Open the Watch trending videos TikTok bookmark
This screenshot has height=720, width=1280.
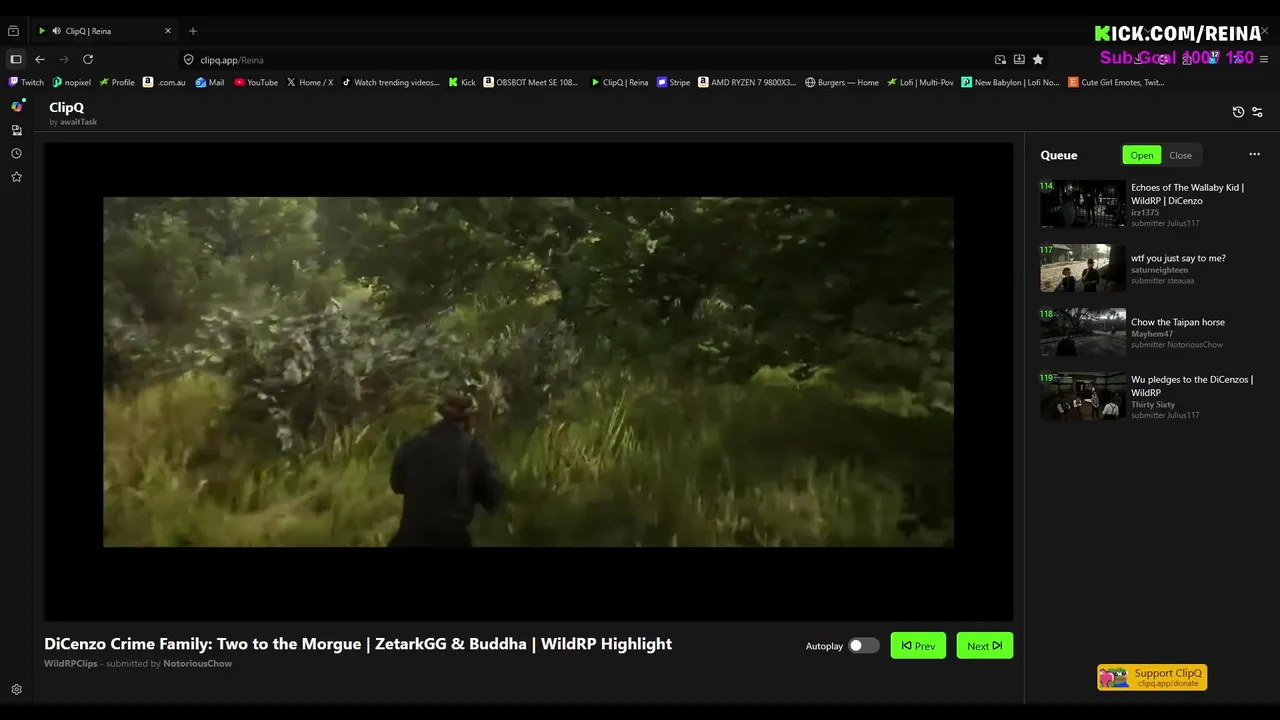coord(390,82)
